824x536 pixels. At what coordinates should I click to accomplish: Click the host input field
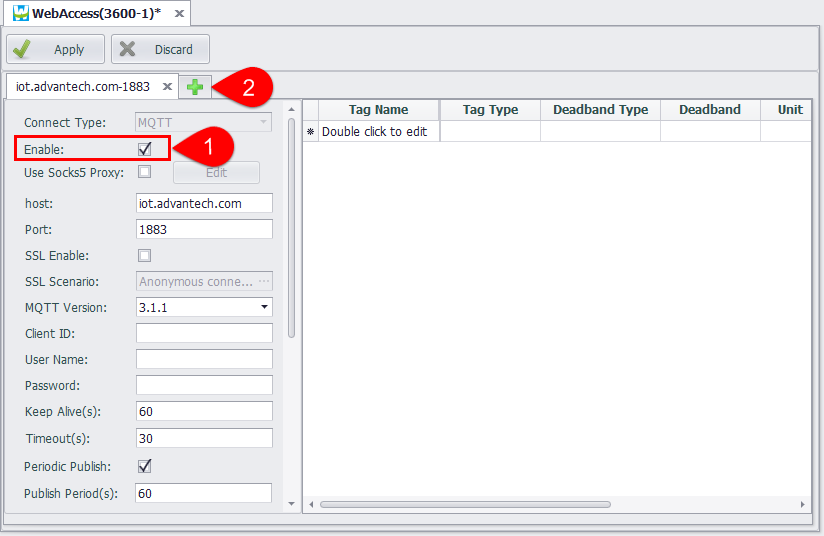(204, 203)
